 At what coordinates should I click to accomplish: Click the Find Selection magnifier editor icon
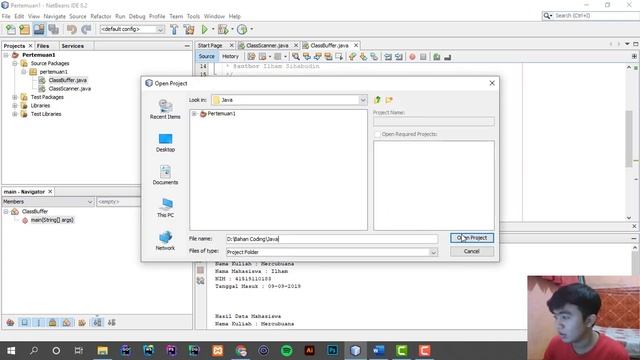(x=296, y=57)
